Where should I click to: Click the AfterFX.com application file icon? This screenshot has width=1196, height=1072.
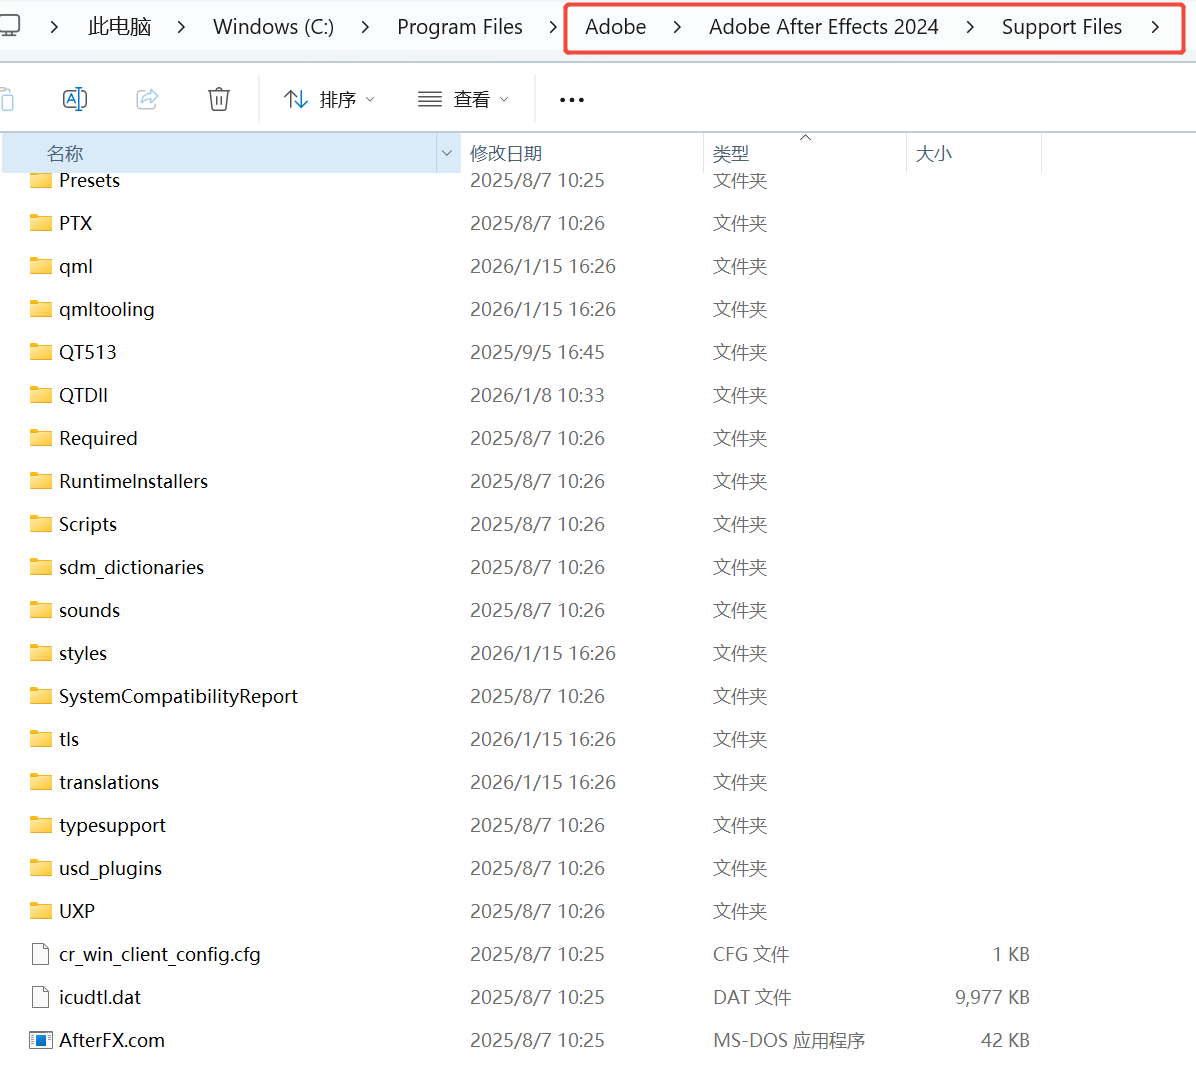click(41, 1040)
